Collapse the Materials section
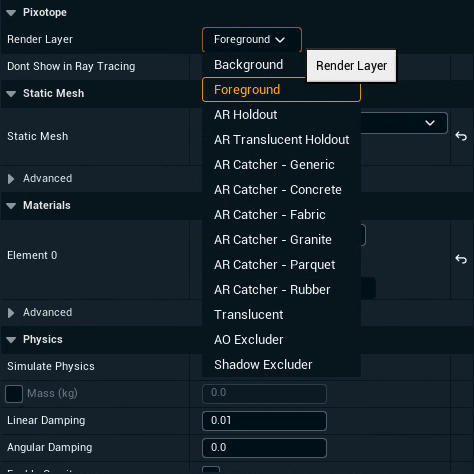This screenshot has width=474, height=474. 11,206
